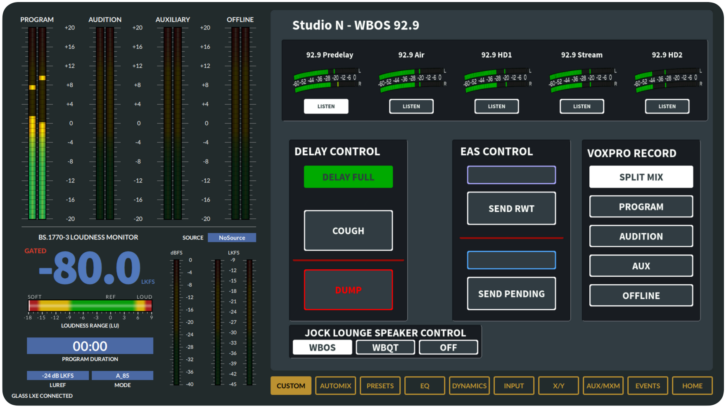
Task: Click the dBFS vertical meter
Action: click(x=176, y=322)
